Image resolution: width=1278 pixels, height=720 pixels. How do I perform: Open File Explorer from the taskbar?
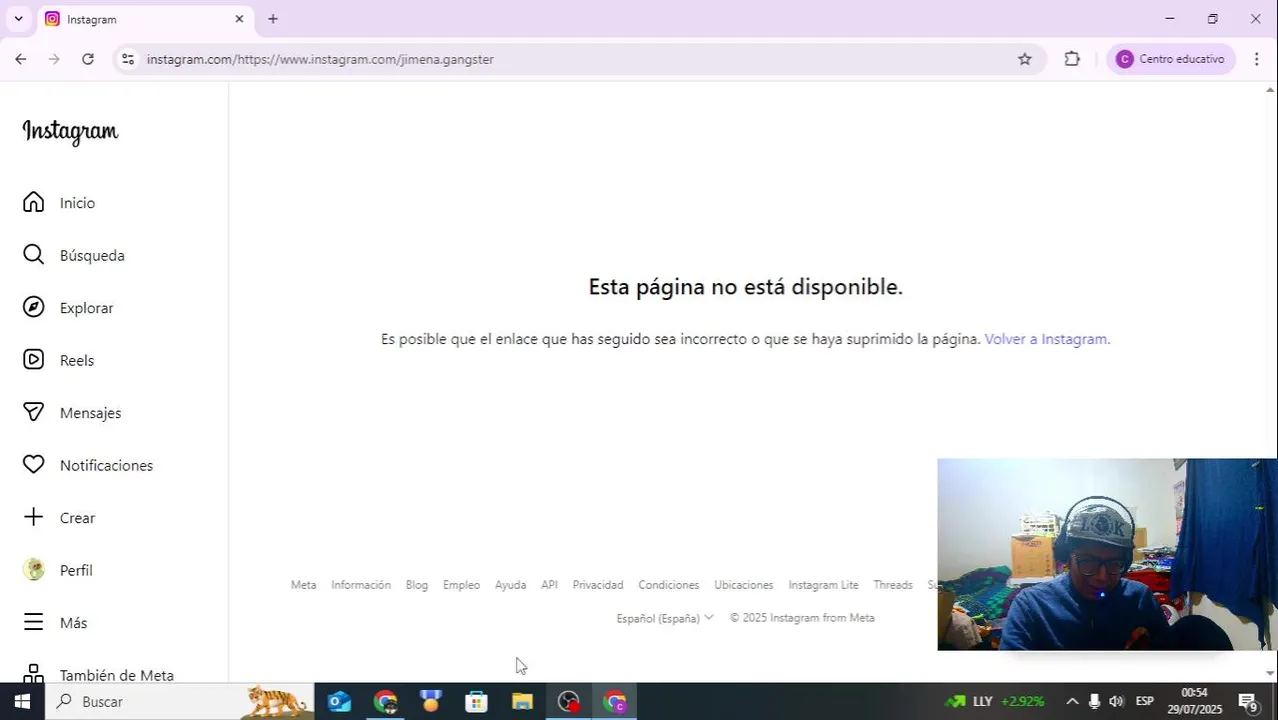[523, 702]
